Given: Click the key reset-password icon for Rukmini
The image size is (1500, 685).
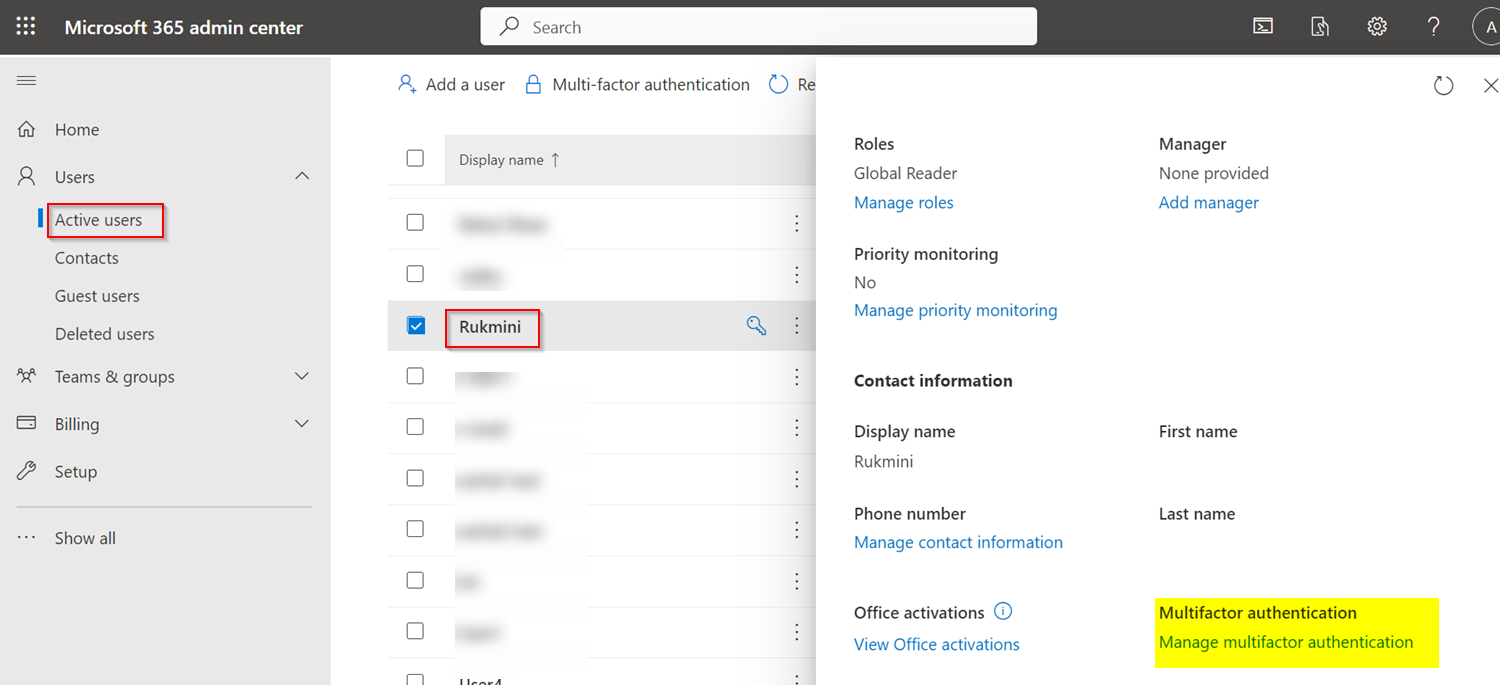Looking at the screenshot, I should coord(757,325).
